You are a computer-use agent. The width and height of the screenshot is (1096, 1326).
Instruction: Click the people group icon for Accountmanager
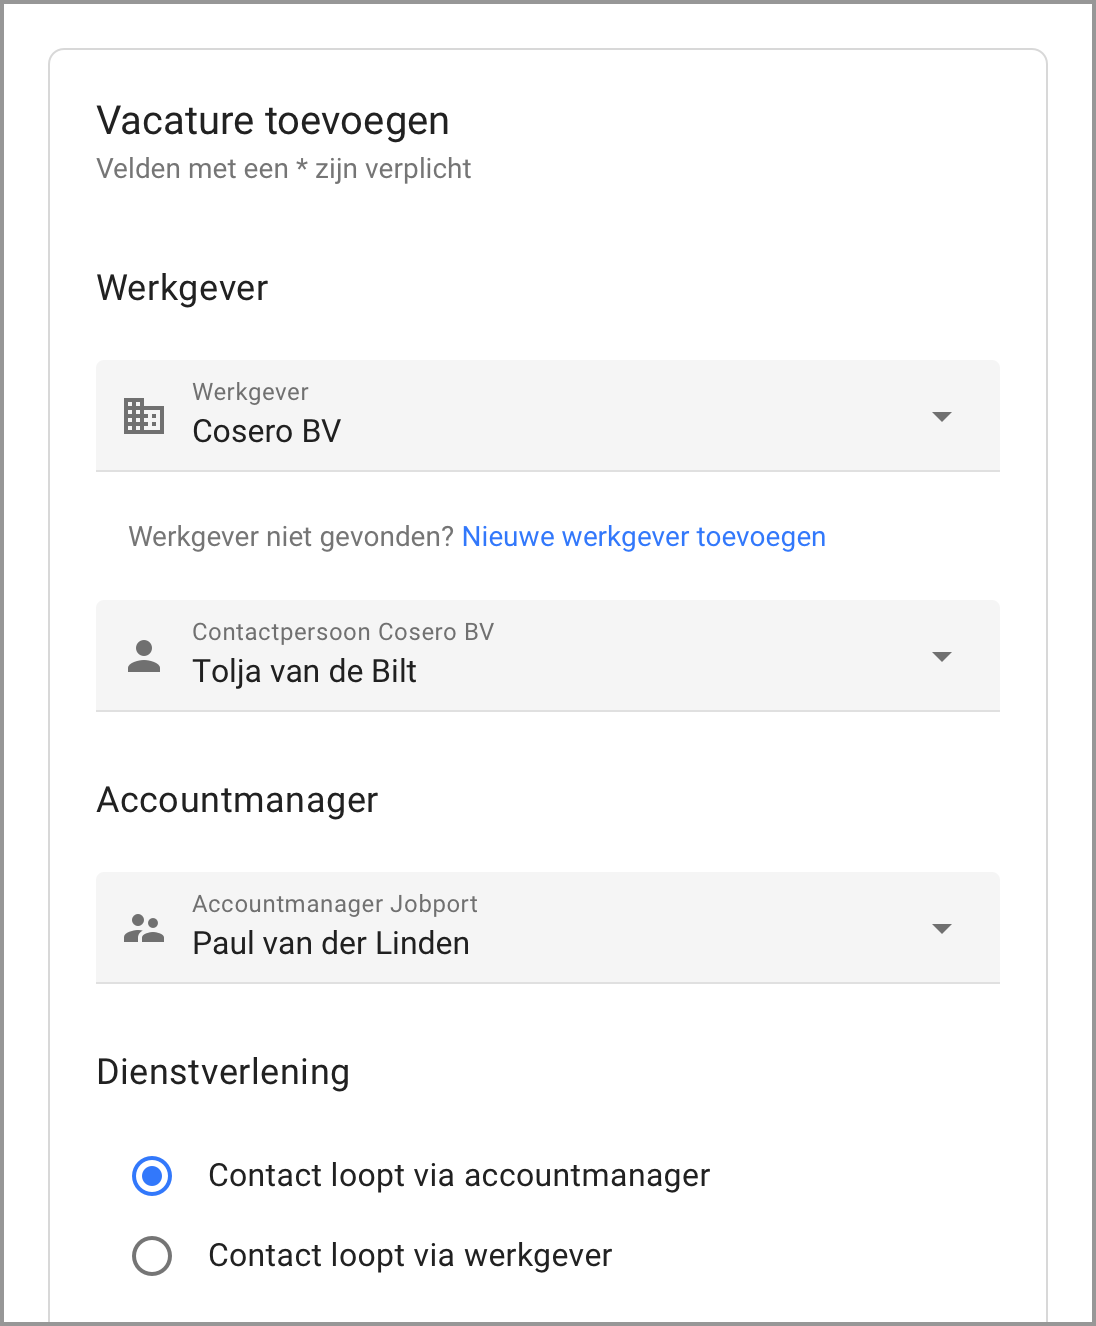[x=144, y=928]
